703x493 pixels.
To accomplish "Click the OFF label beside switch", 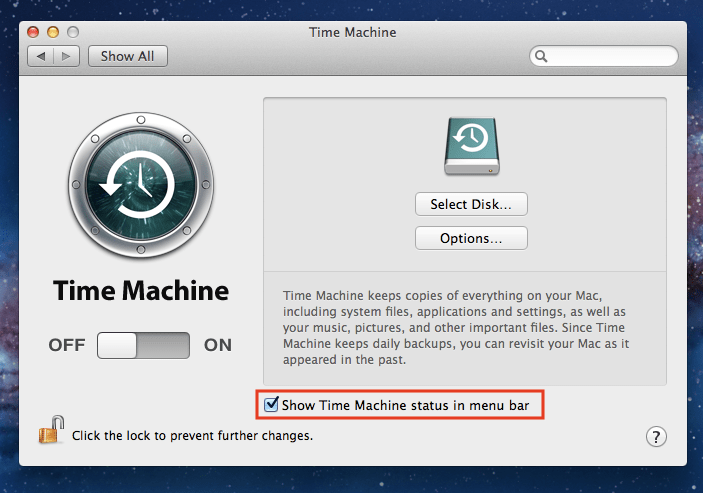I will [x=67, y=345].
